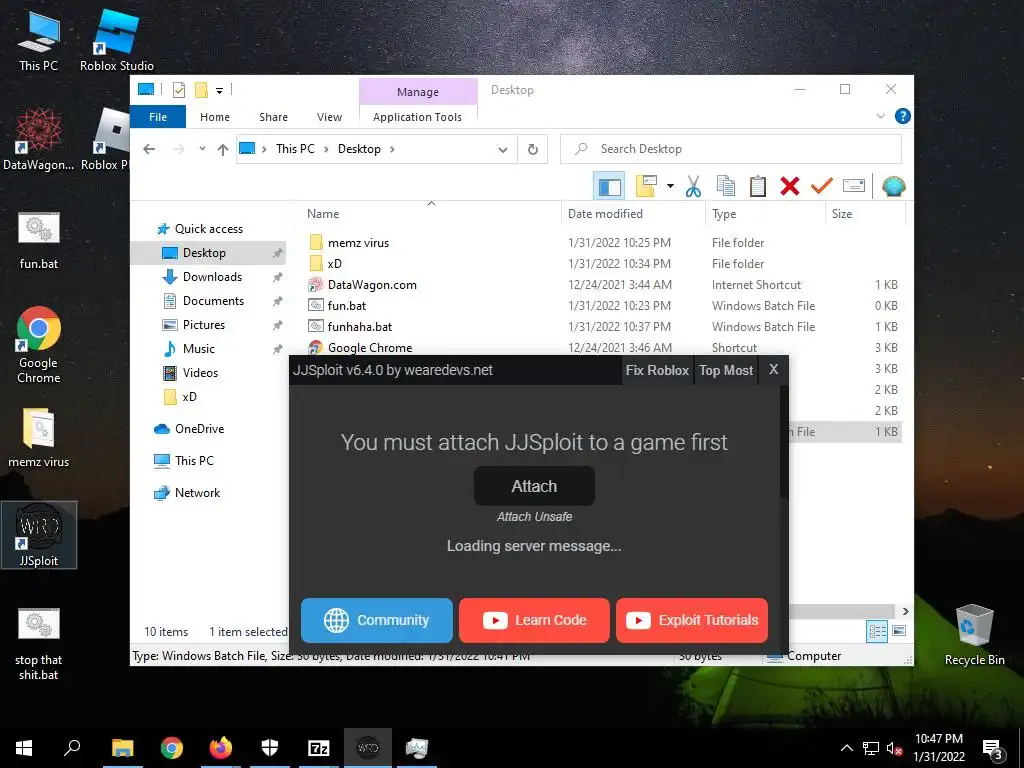The width and height of the screenshot is (1024, 768).
Task: Toggle Top Most in JJSploit
Action: 726,370
